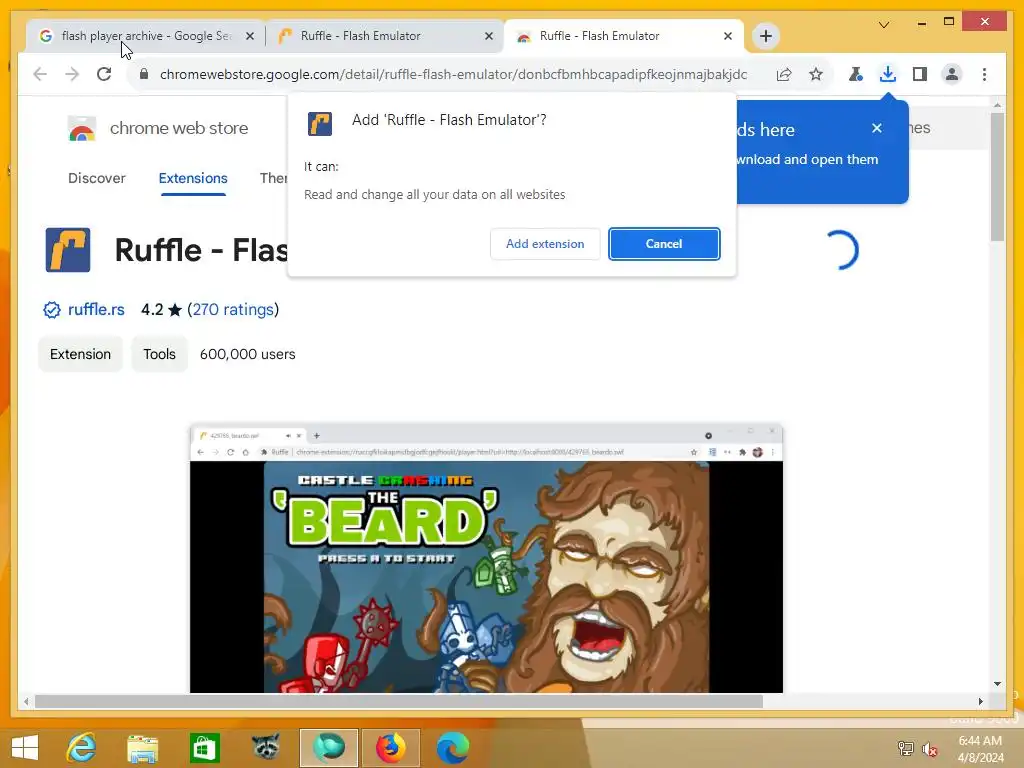Viewport: 1024px width, 768px height.
Task: Click the Extension category chip
Action: pos(80,354)
